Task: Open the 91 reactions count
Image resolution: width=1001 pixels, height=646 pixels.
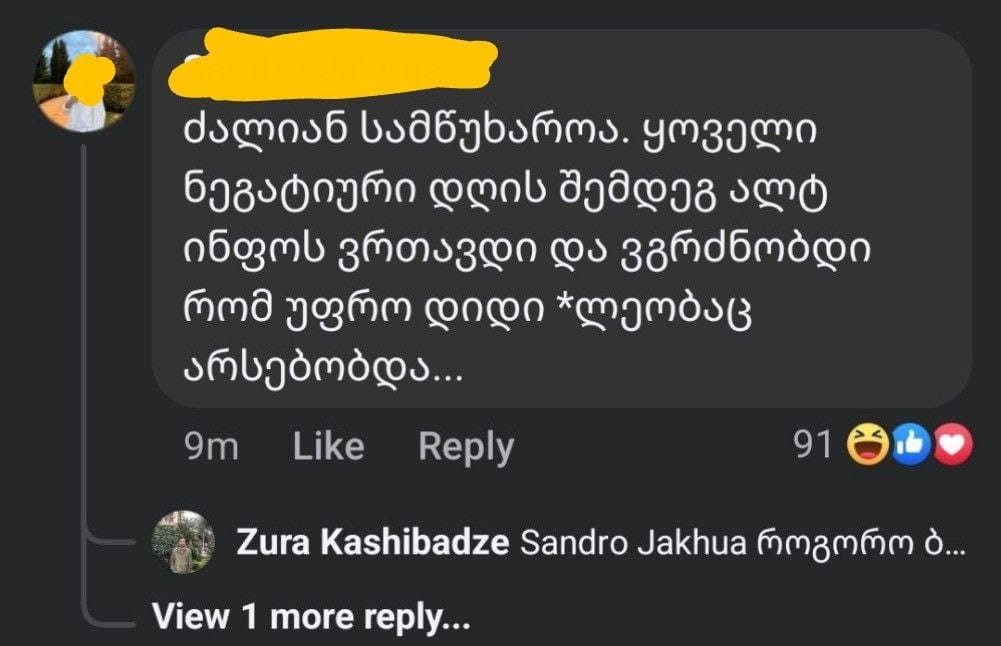Action: [813, 445]
